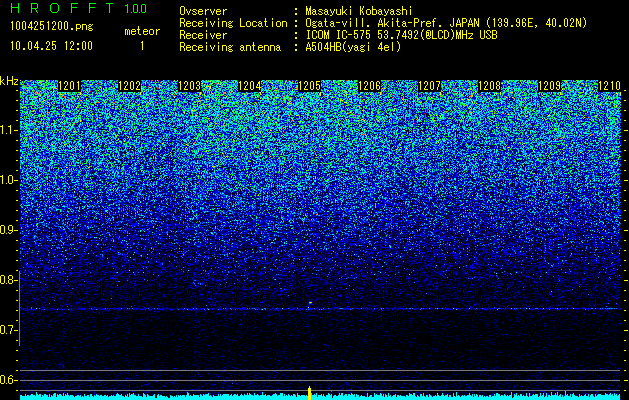Click the HROFFT title text
The image size is (629, 400).
[x=62, y=8]
